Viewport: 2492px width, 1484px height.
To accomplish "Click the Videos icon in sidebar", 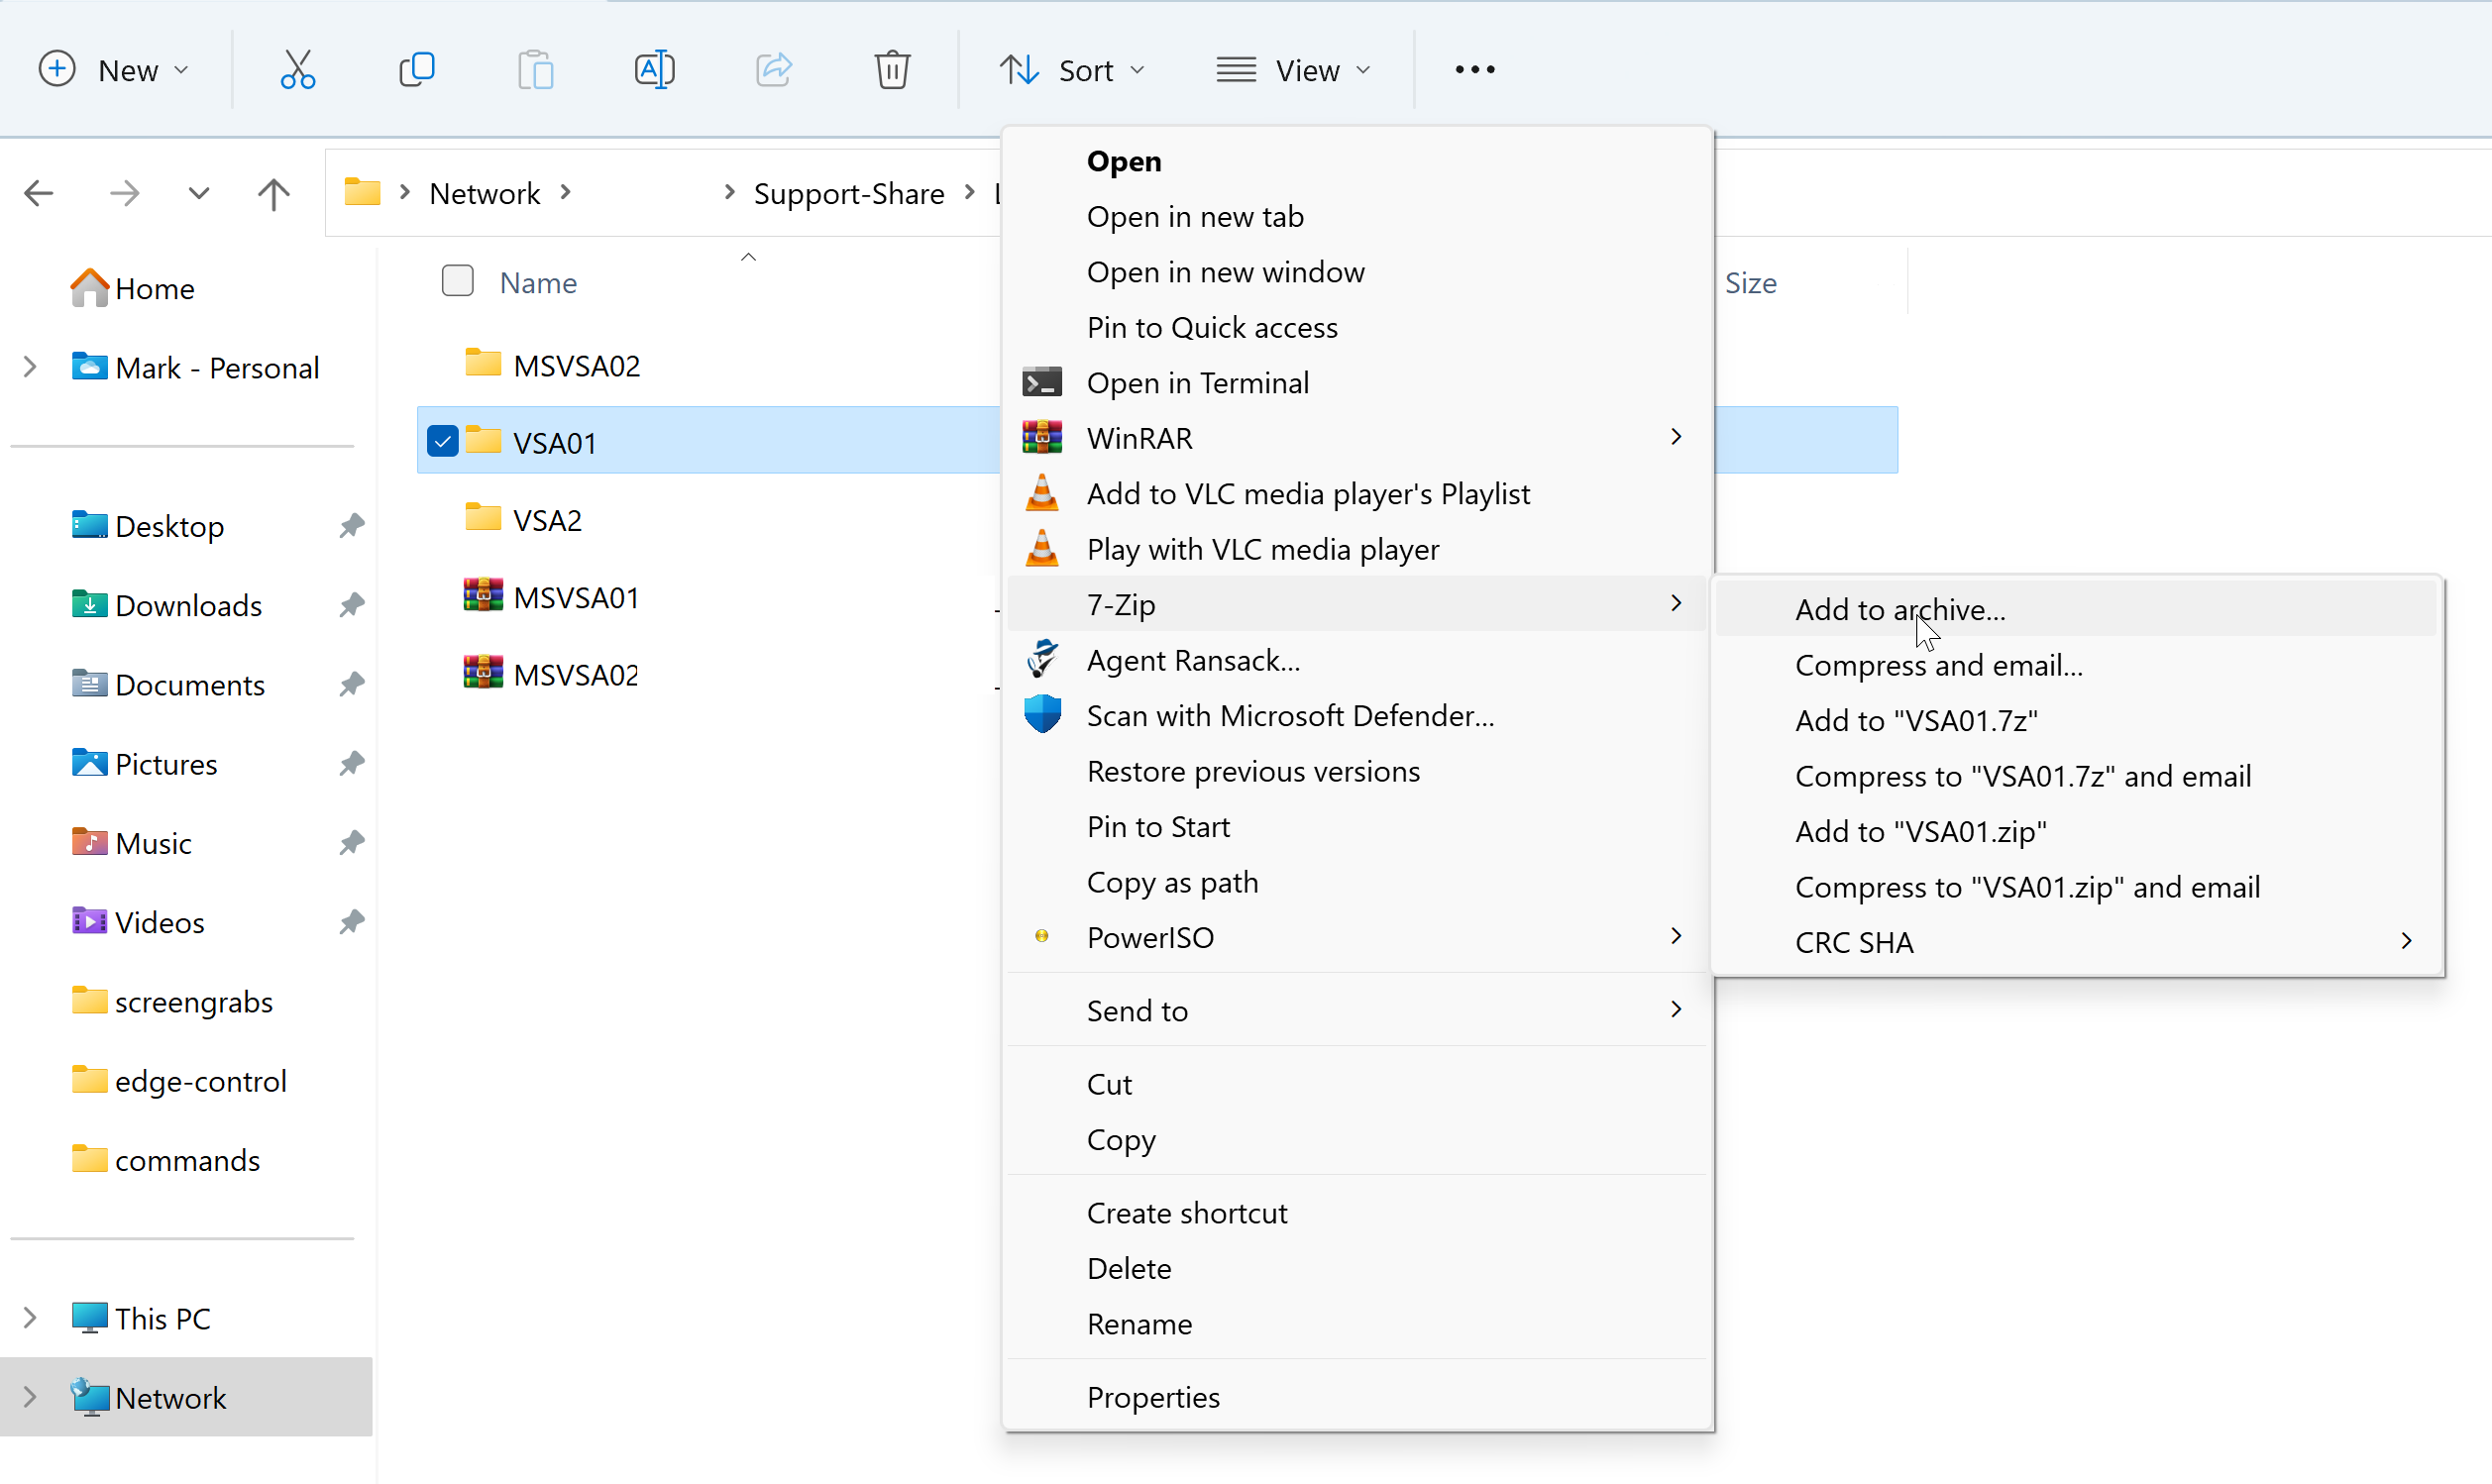I will tap(89, 921).
